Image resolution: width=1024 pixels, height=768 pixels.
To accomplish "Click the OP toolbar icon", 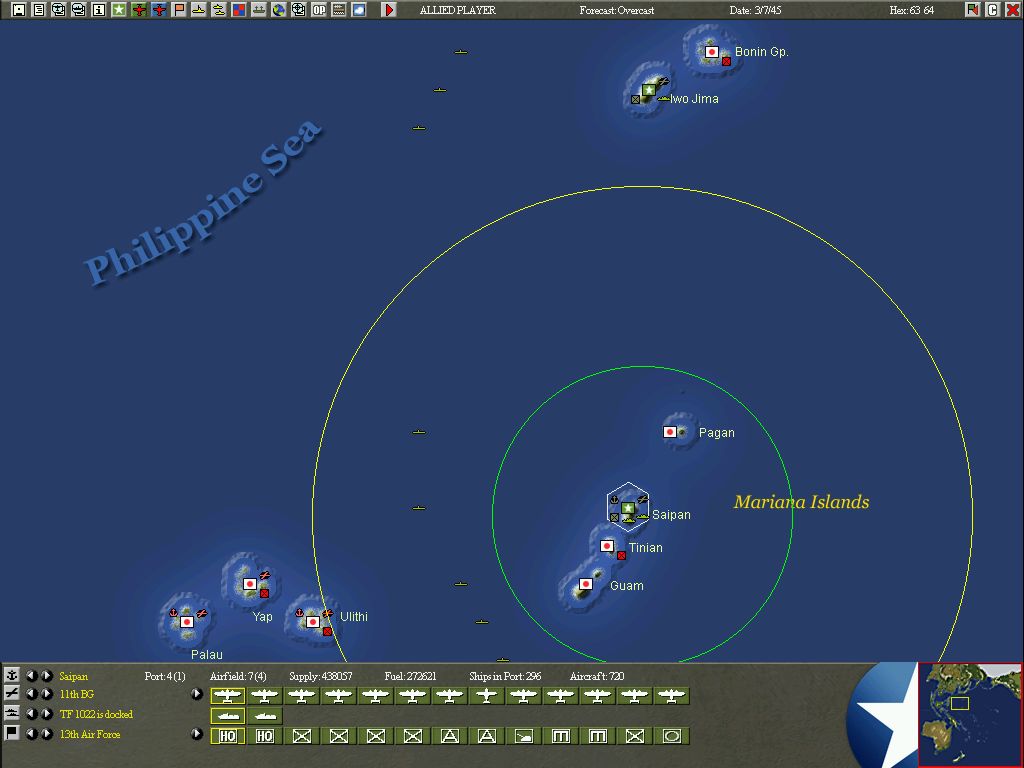I will 319,10.
